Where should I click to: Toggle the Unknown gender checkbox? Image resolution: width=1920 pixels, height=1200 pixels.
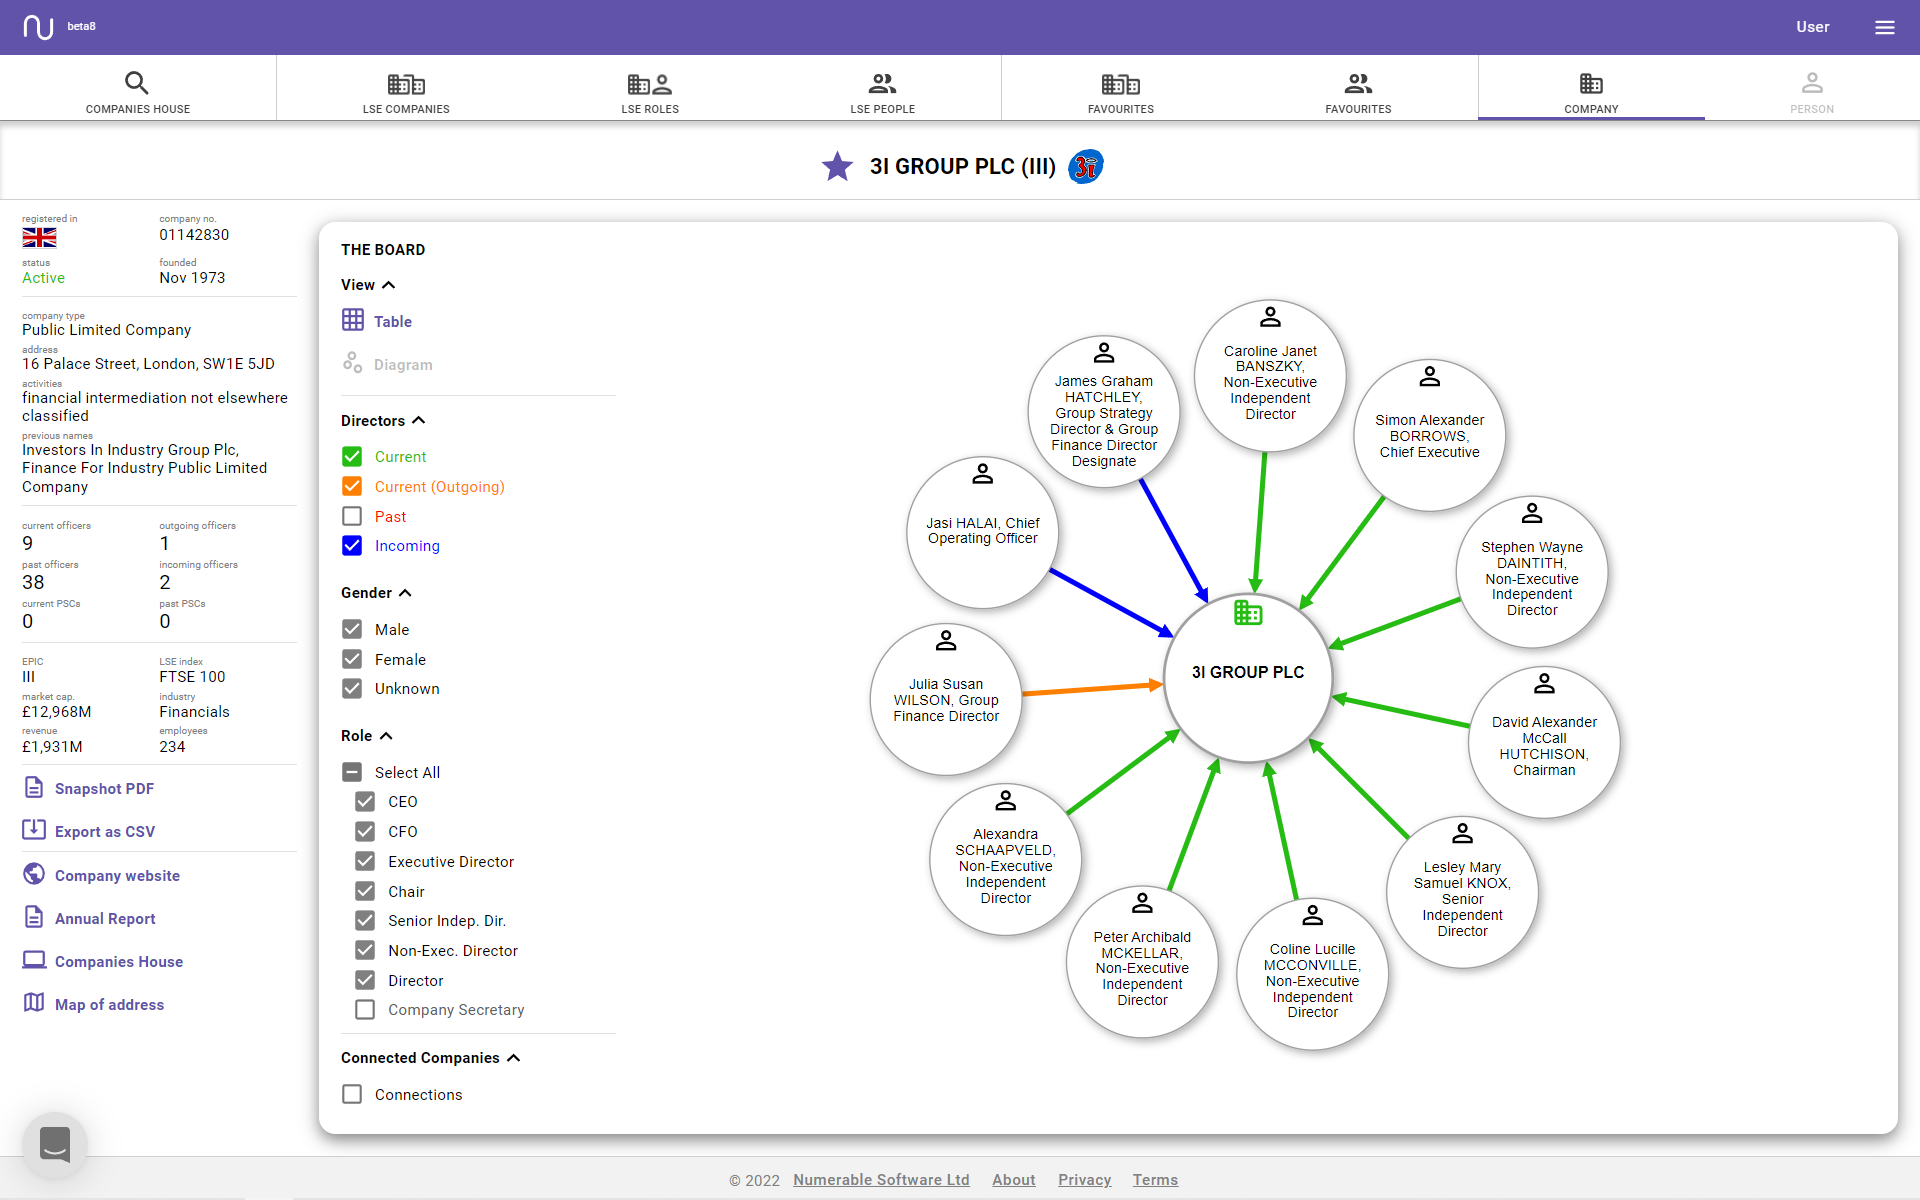tap(352, 689)
